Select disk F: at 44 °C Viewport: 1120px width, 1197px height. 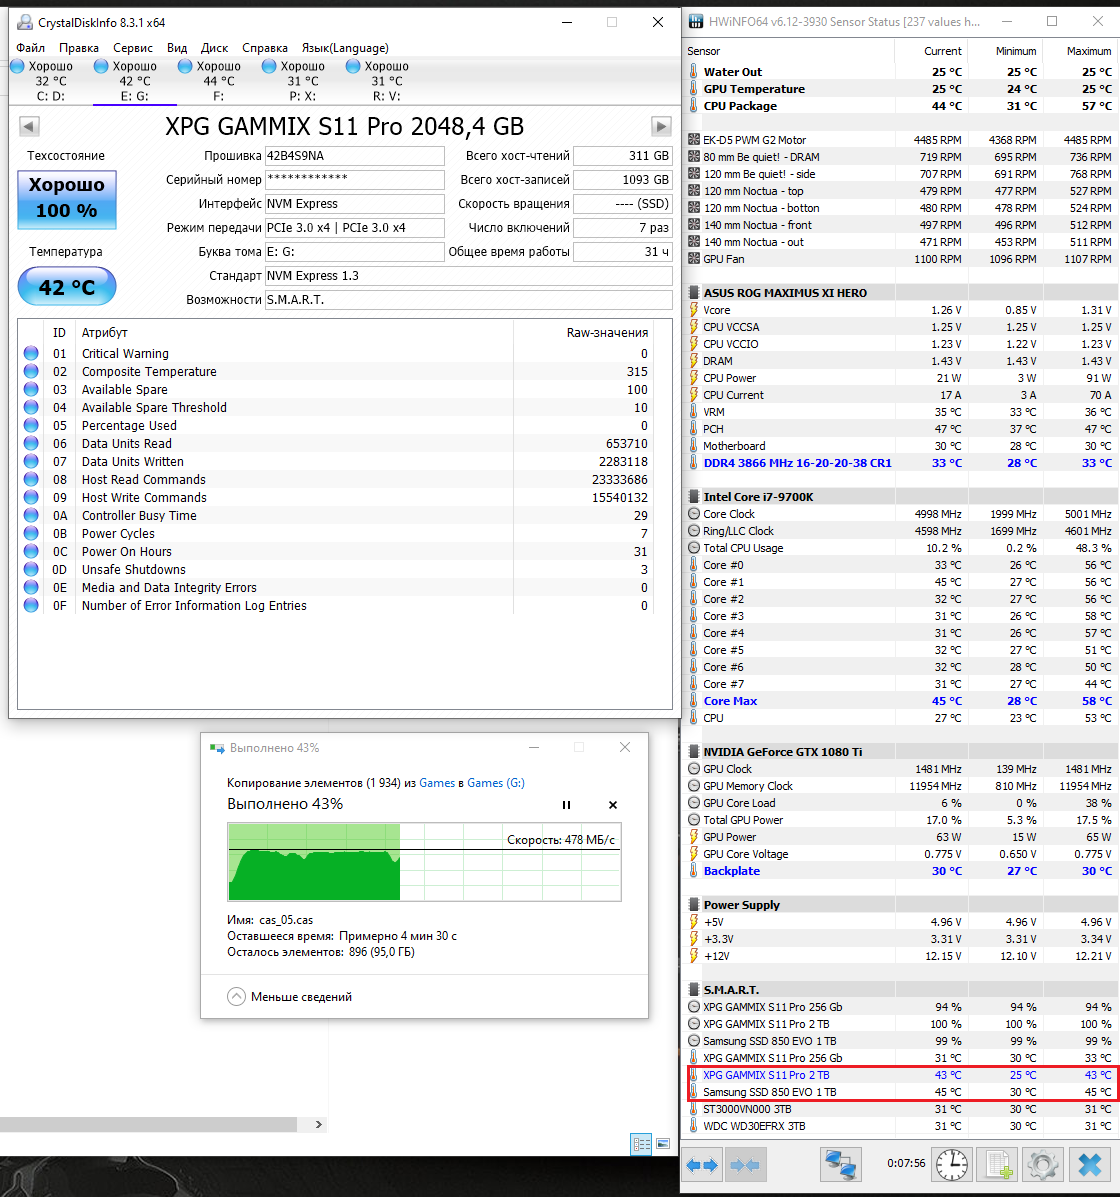click(218, 81)
